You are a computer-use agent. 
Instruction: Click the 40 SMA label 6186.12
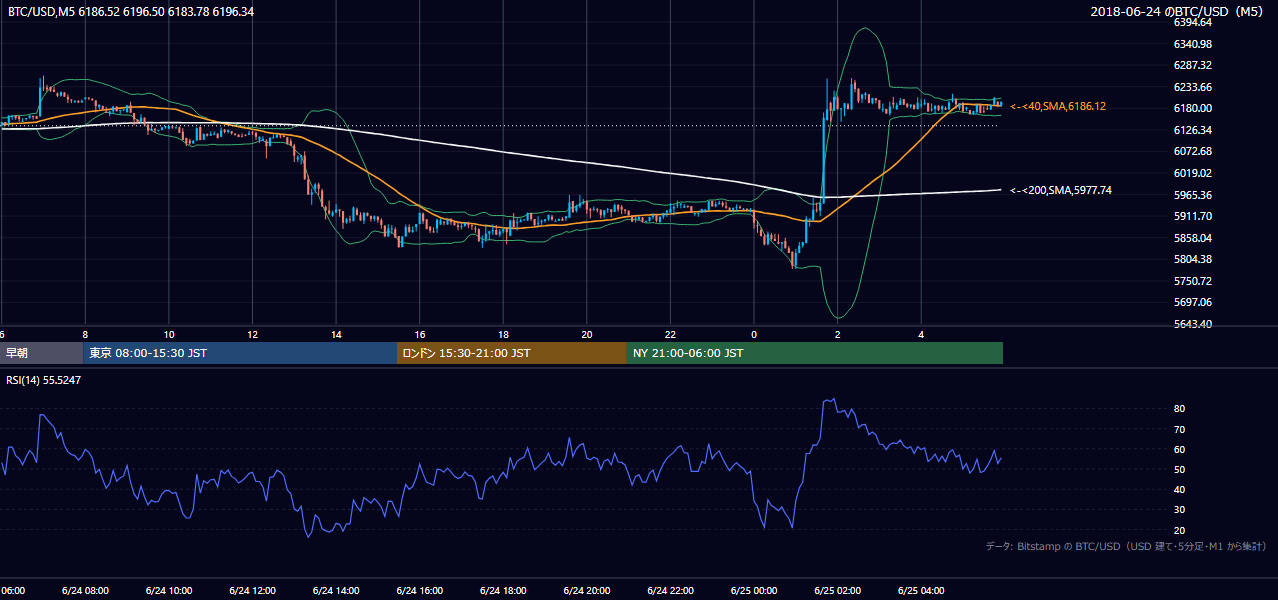[1058, 106]
